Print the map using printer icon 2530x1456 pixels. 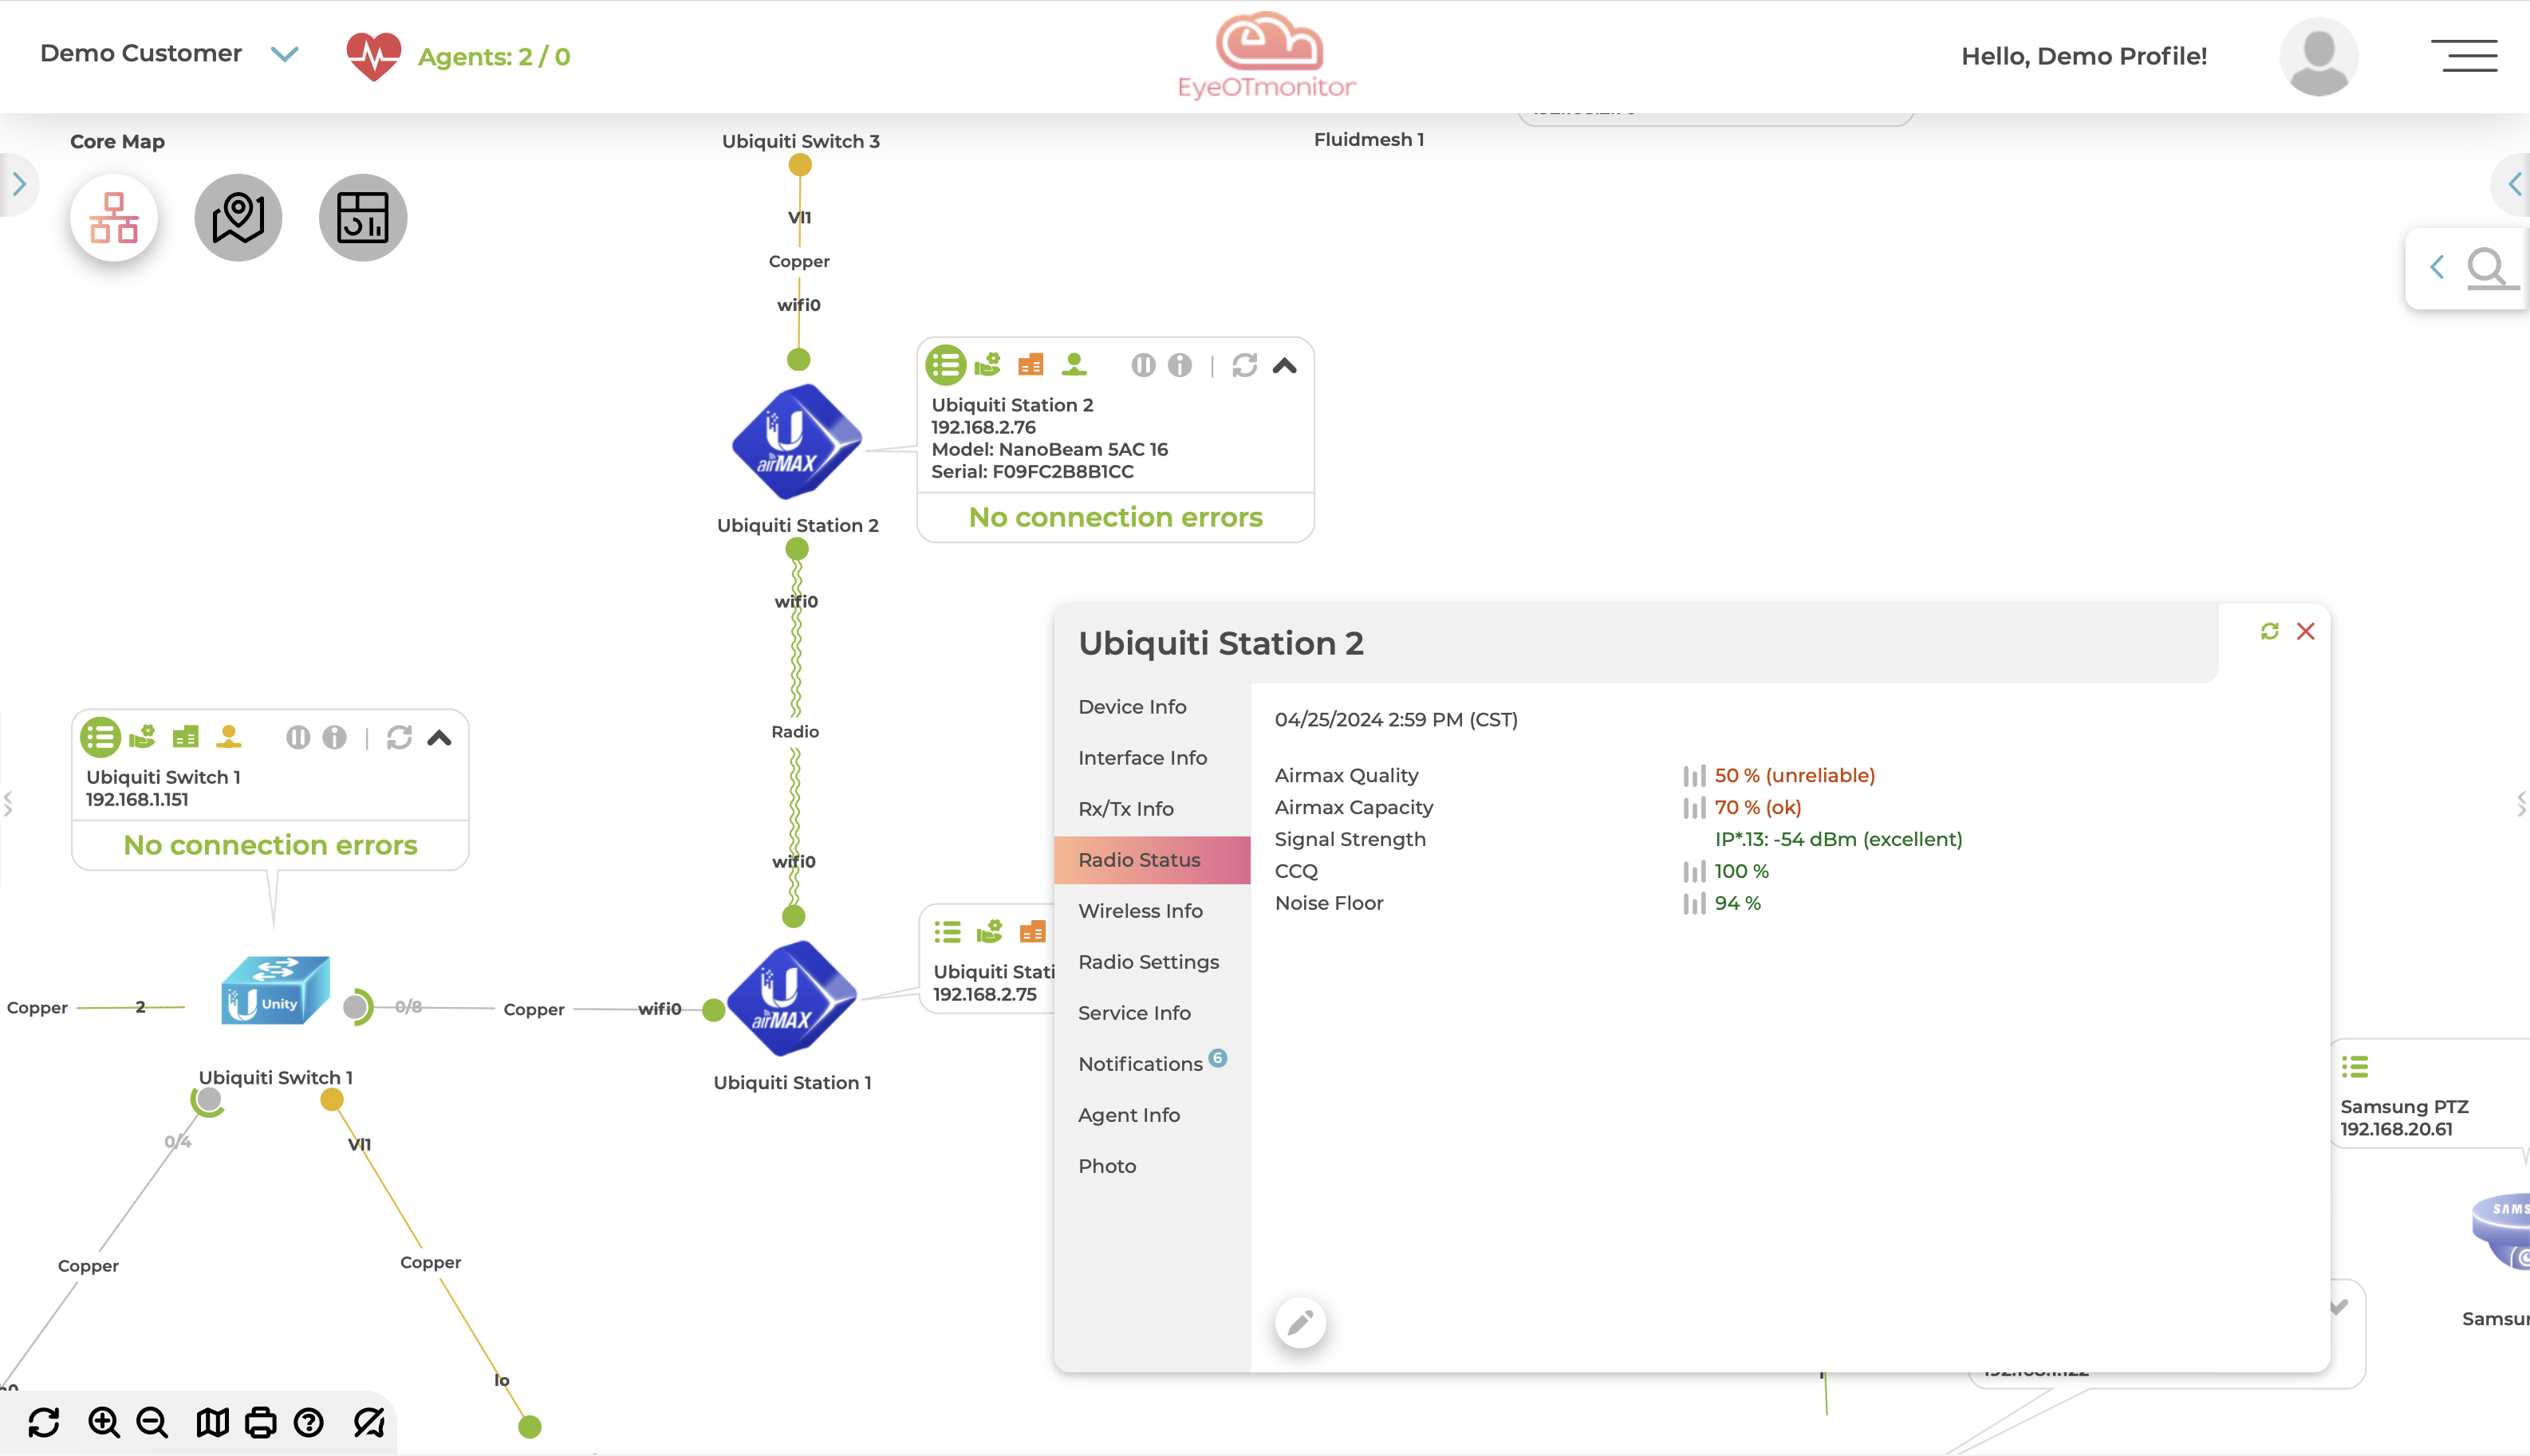(x=260, y=1422)
